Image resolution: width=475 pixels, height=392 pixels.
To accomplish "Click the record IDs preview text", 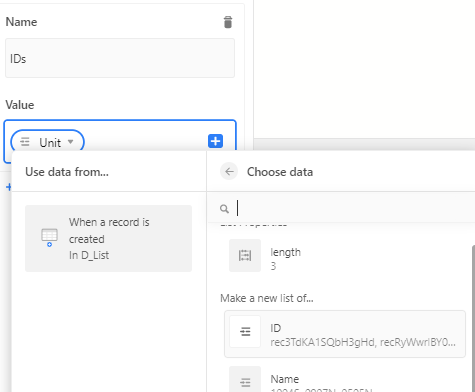I will coord(363,342).
